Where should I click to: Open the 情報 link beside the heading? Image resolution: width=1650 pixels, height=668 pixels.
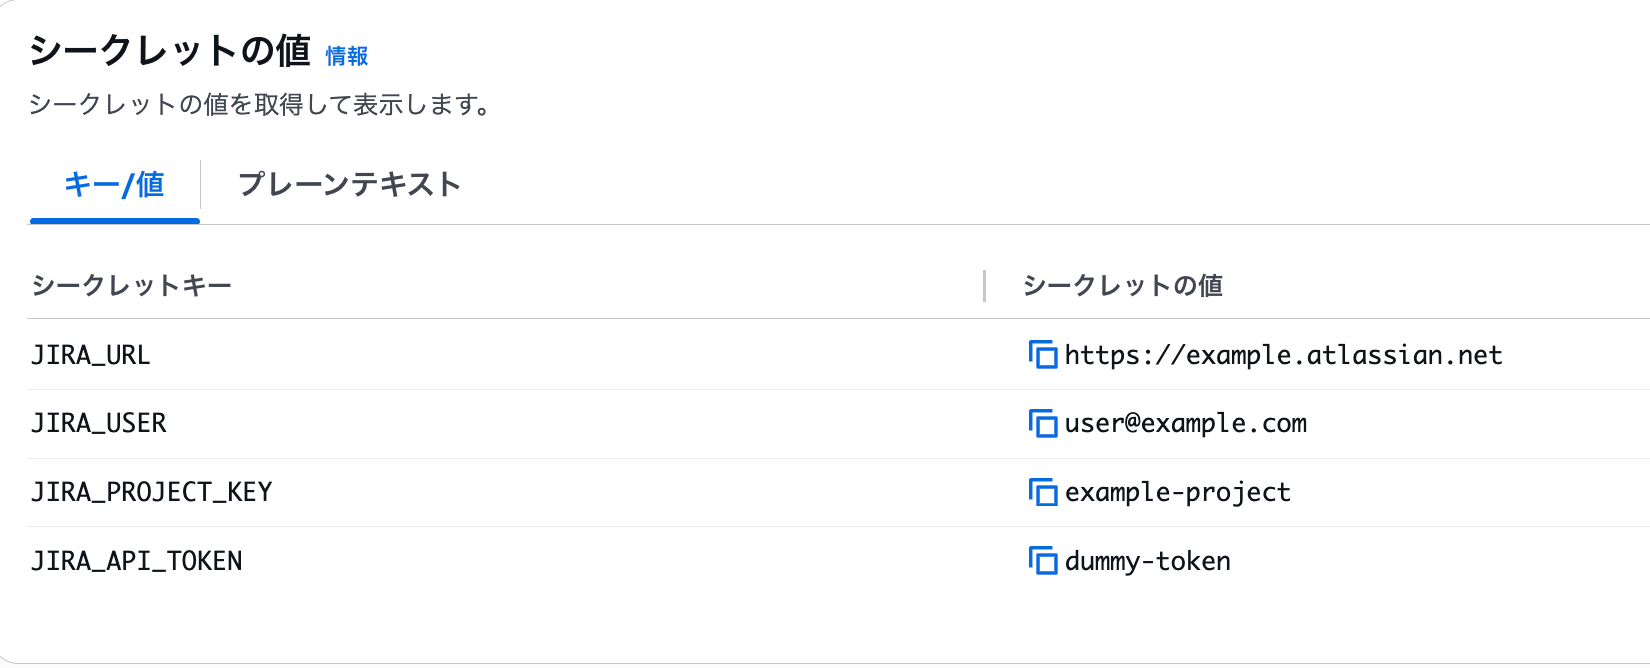point(347,57)
